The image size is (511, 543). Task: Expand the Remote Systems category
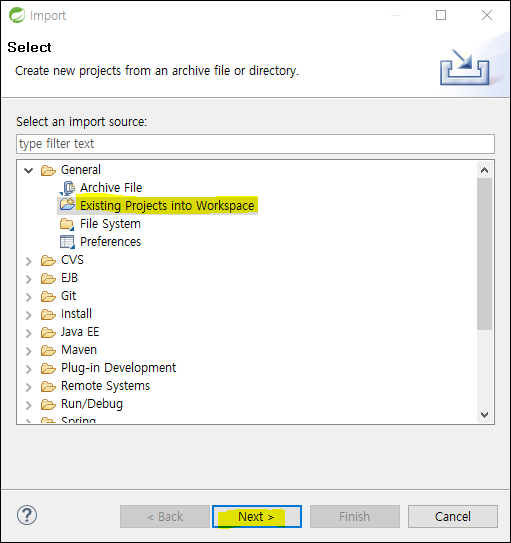point(29,387)
